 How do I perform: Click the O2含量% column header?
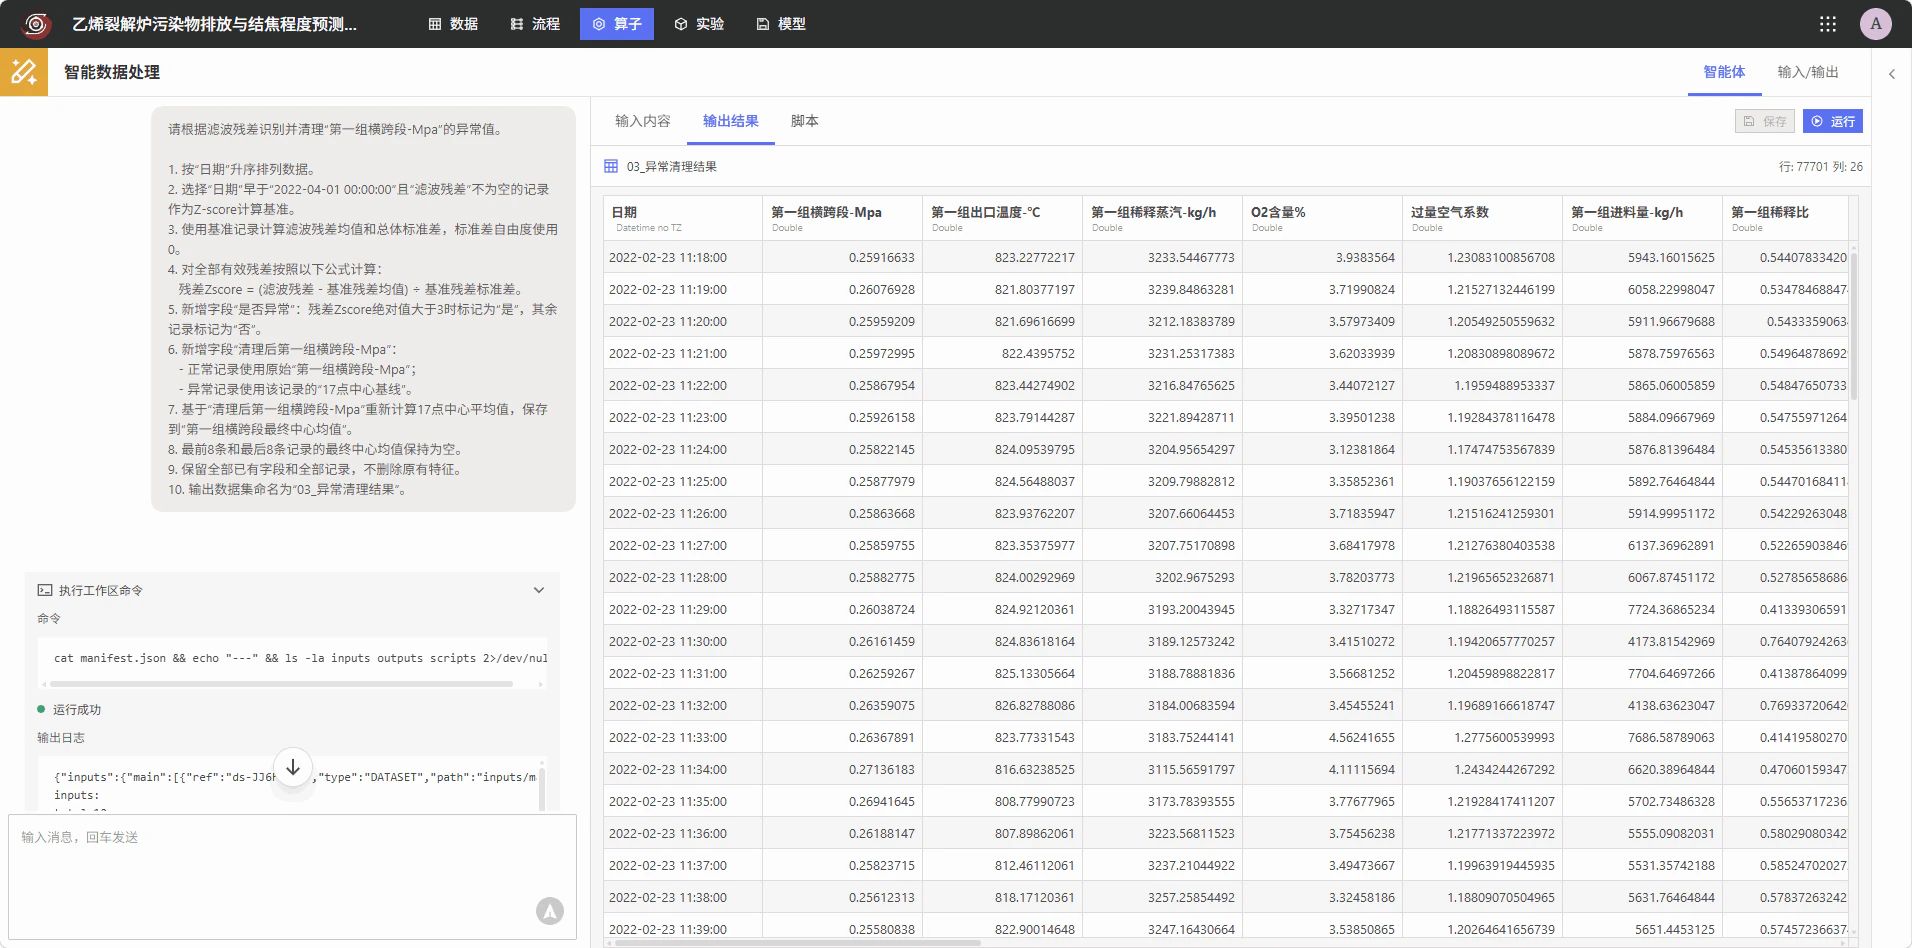(1322, 218)
